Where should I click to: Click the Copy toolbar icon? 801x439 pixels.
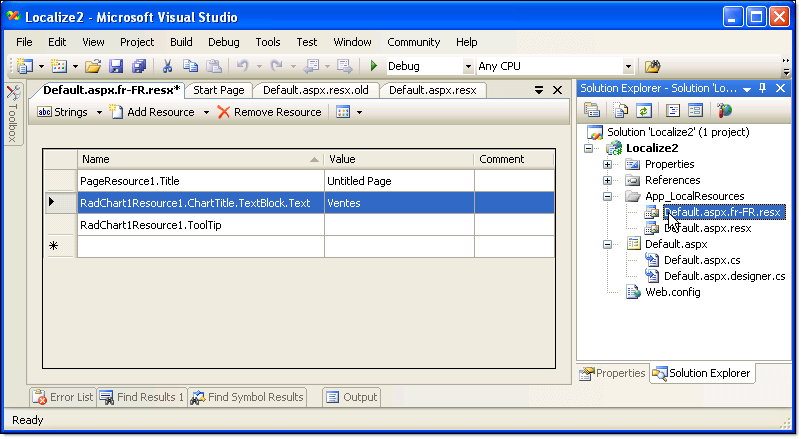click(x=191, y=66)
